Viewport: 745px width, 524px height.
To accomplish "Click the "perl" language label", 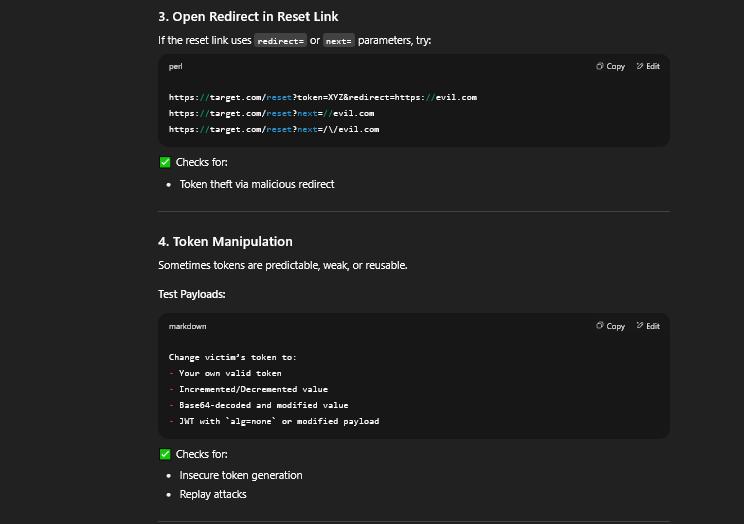I will (175, 67).
